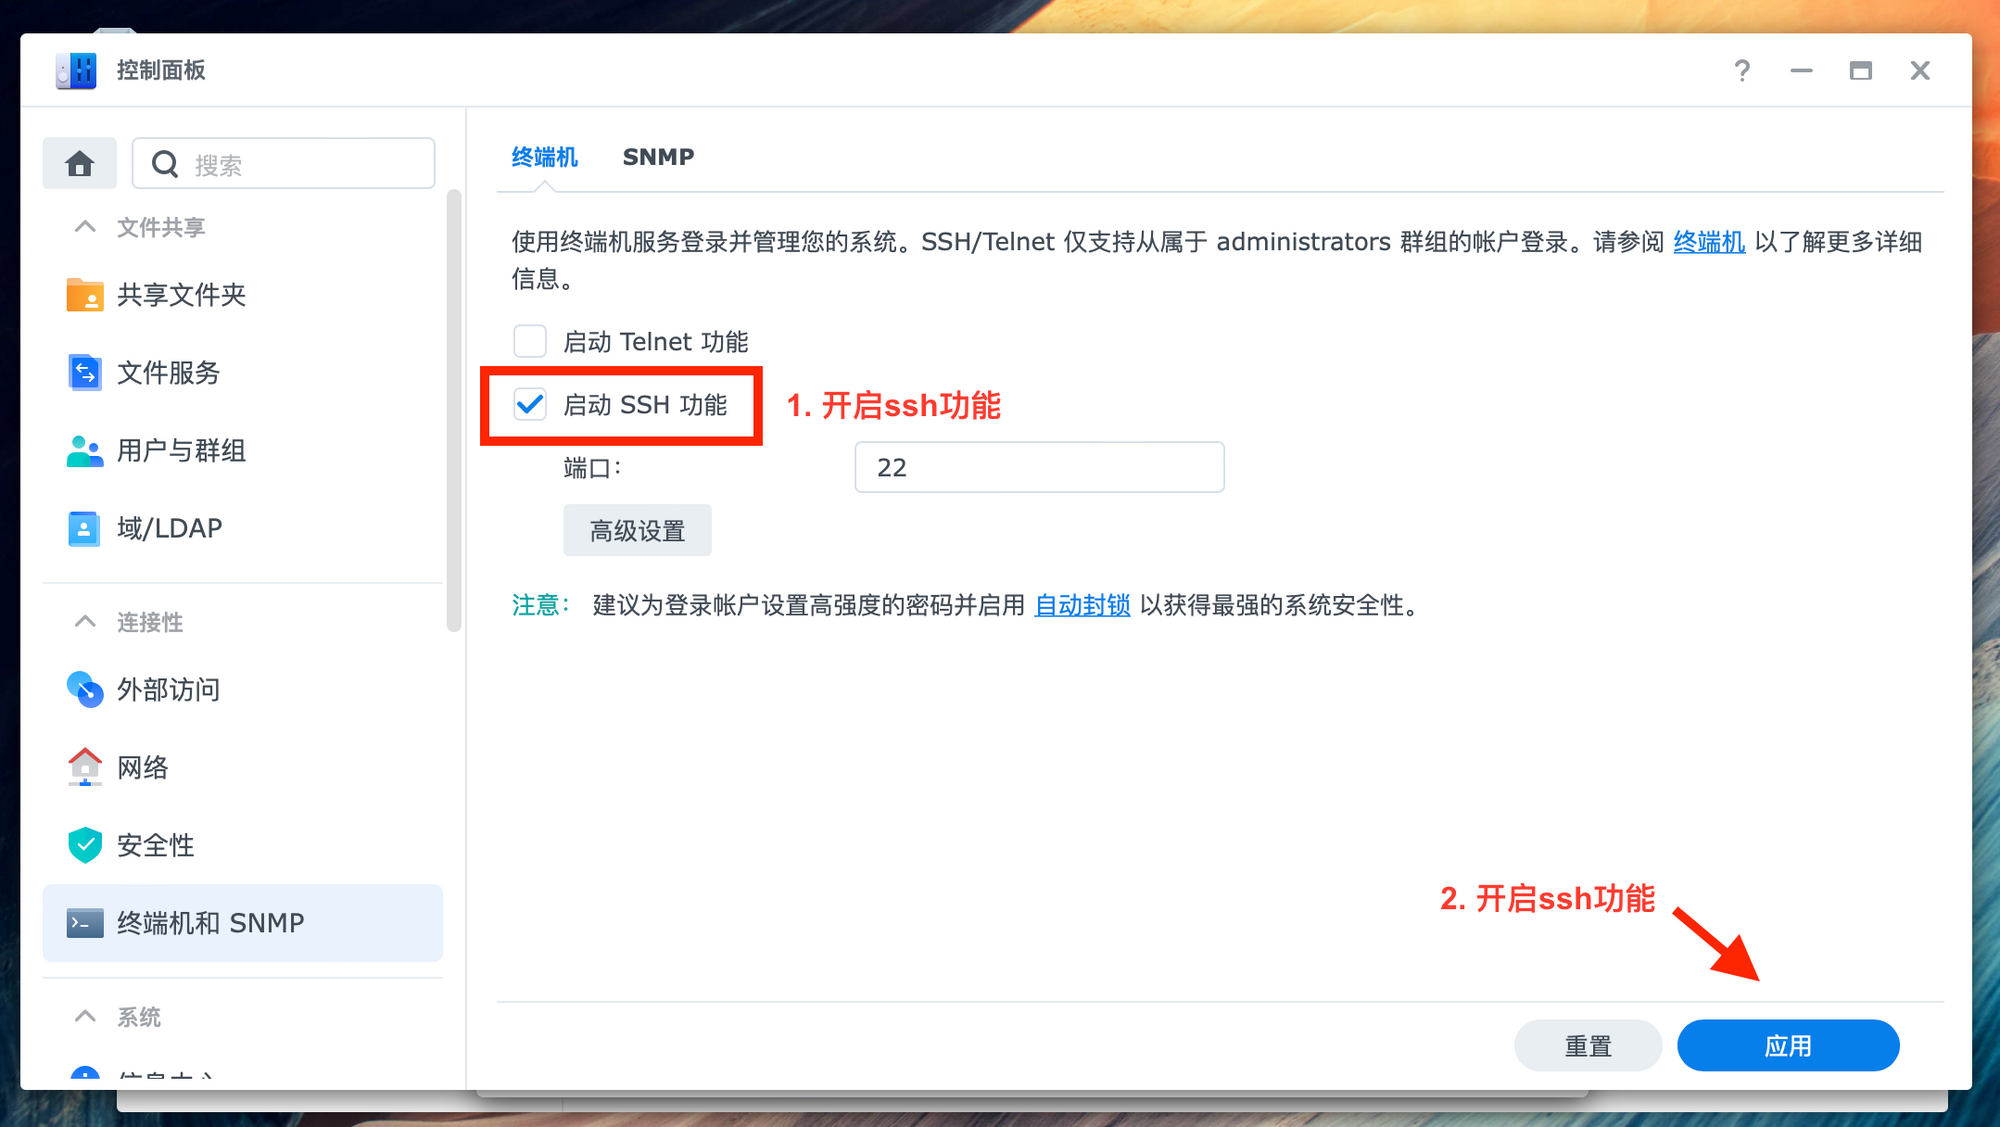Collapse the 系统 section
Screen dimensions: 2000x1127
coord(86,1017)
